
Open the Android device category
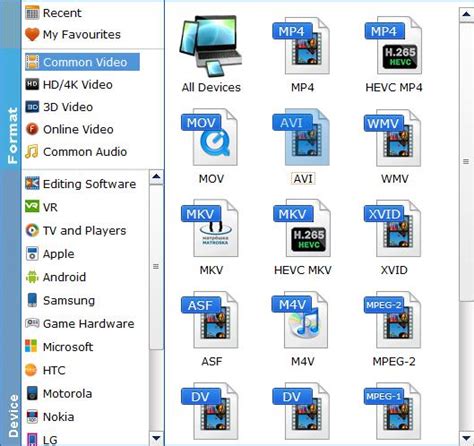click(56, 277)
